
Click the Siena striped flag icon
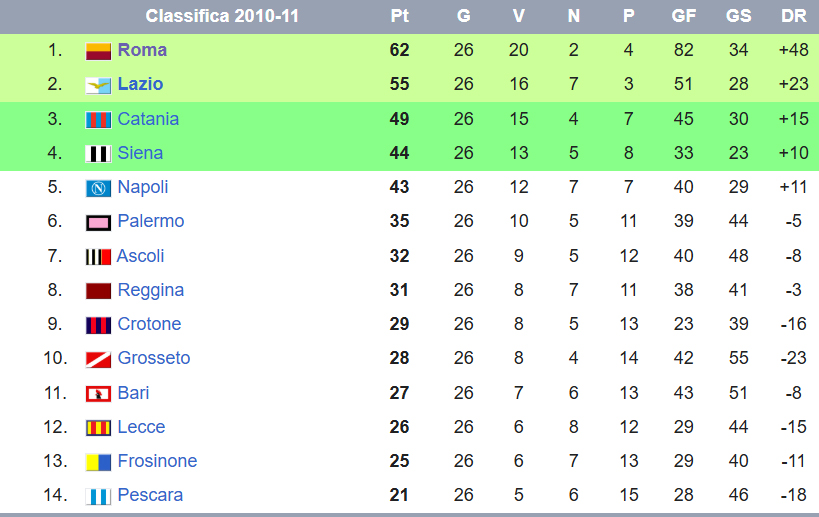(x=98, y=154)
